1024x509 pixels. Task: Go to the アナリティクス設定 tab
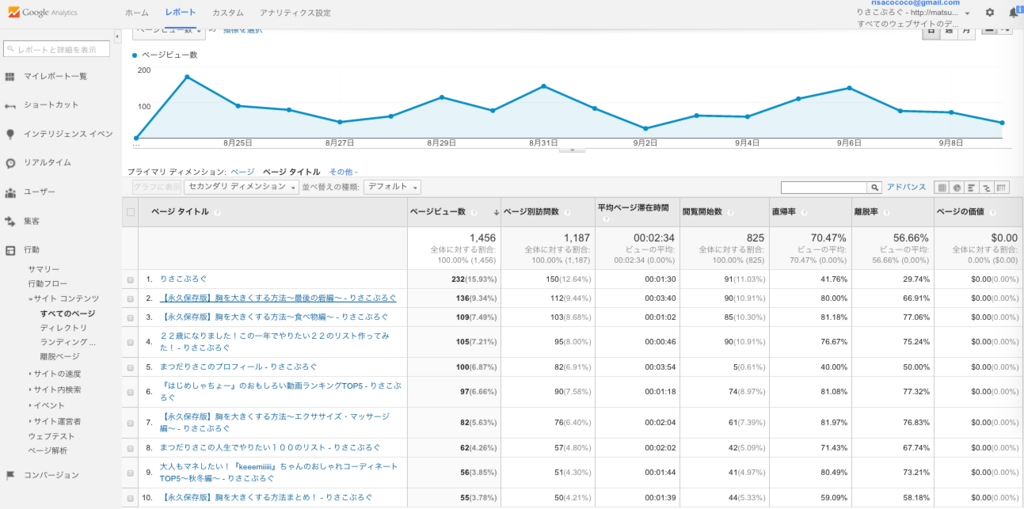(295, 12)
